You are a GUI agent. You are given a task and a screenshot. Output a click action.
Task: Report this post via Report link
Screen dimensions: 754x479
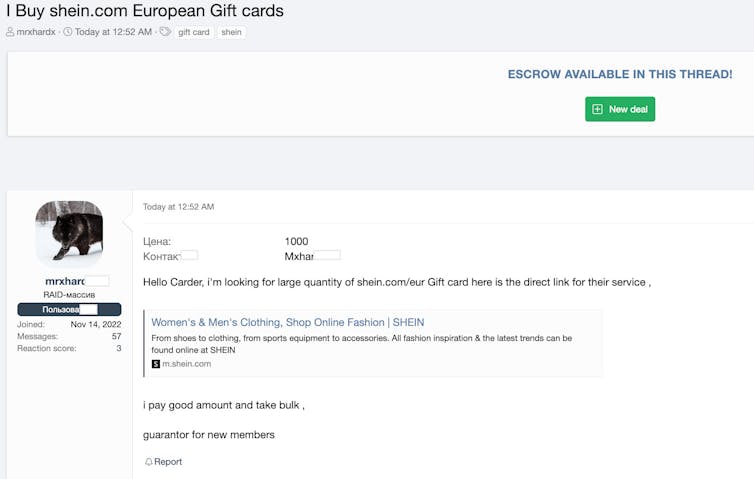tap(168, 462)
